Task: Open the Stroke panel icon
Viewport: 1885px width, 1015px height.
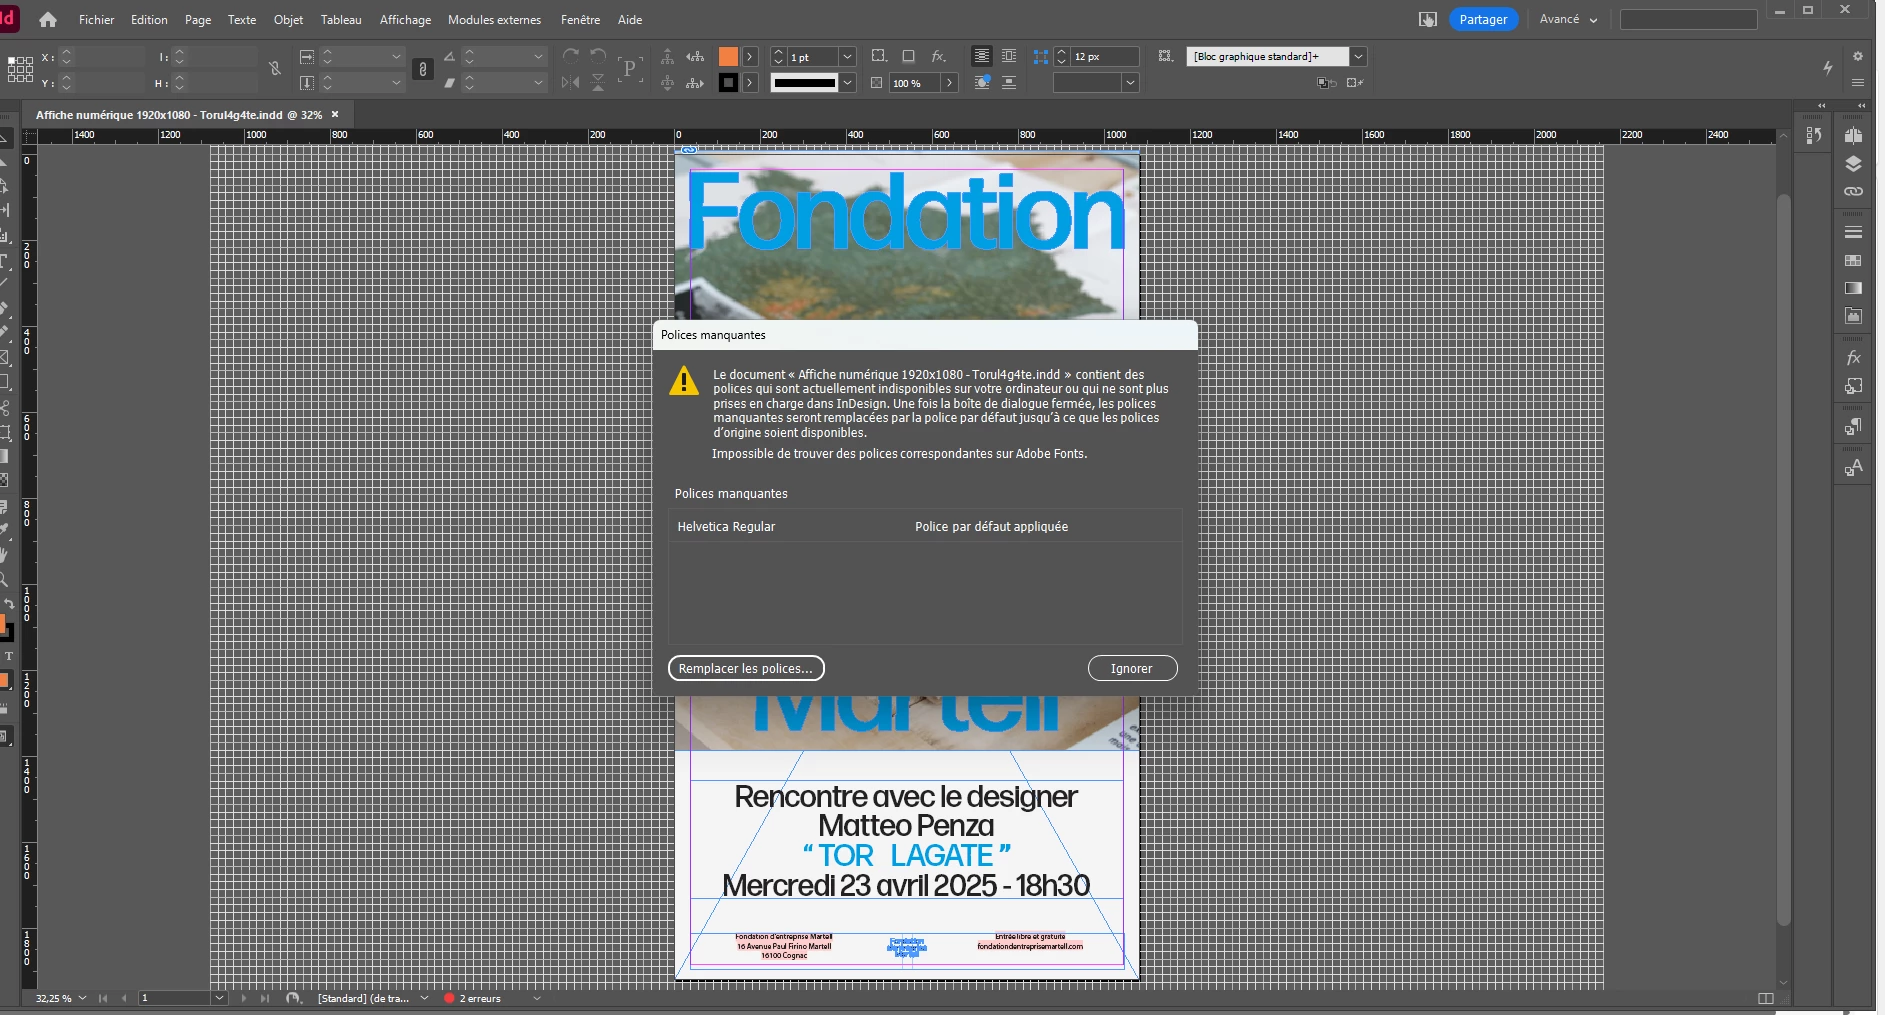Action: 1853,232
